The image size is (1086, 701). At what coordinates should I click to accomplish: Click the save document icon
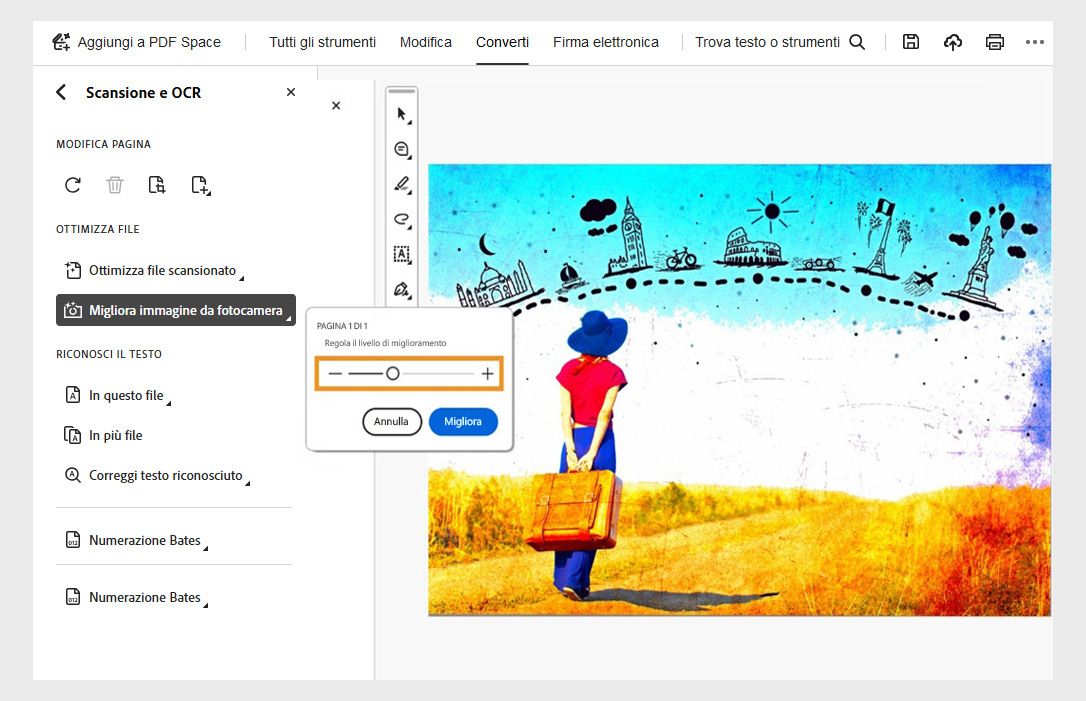910,42
